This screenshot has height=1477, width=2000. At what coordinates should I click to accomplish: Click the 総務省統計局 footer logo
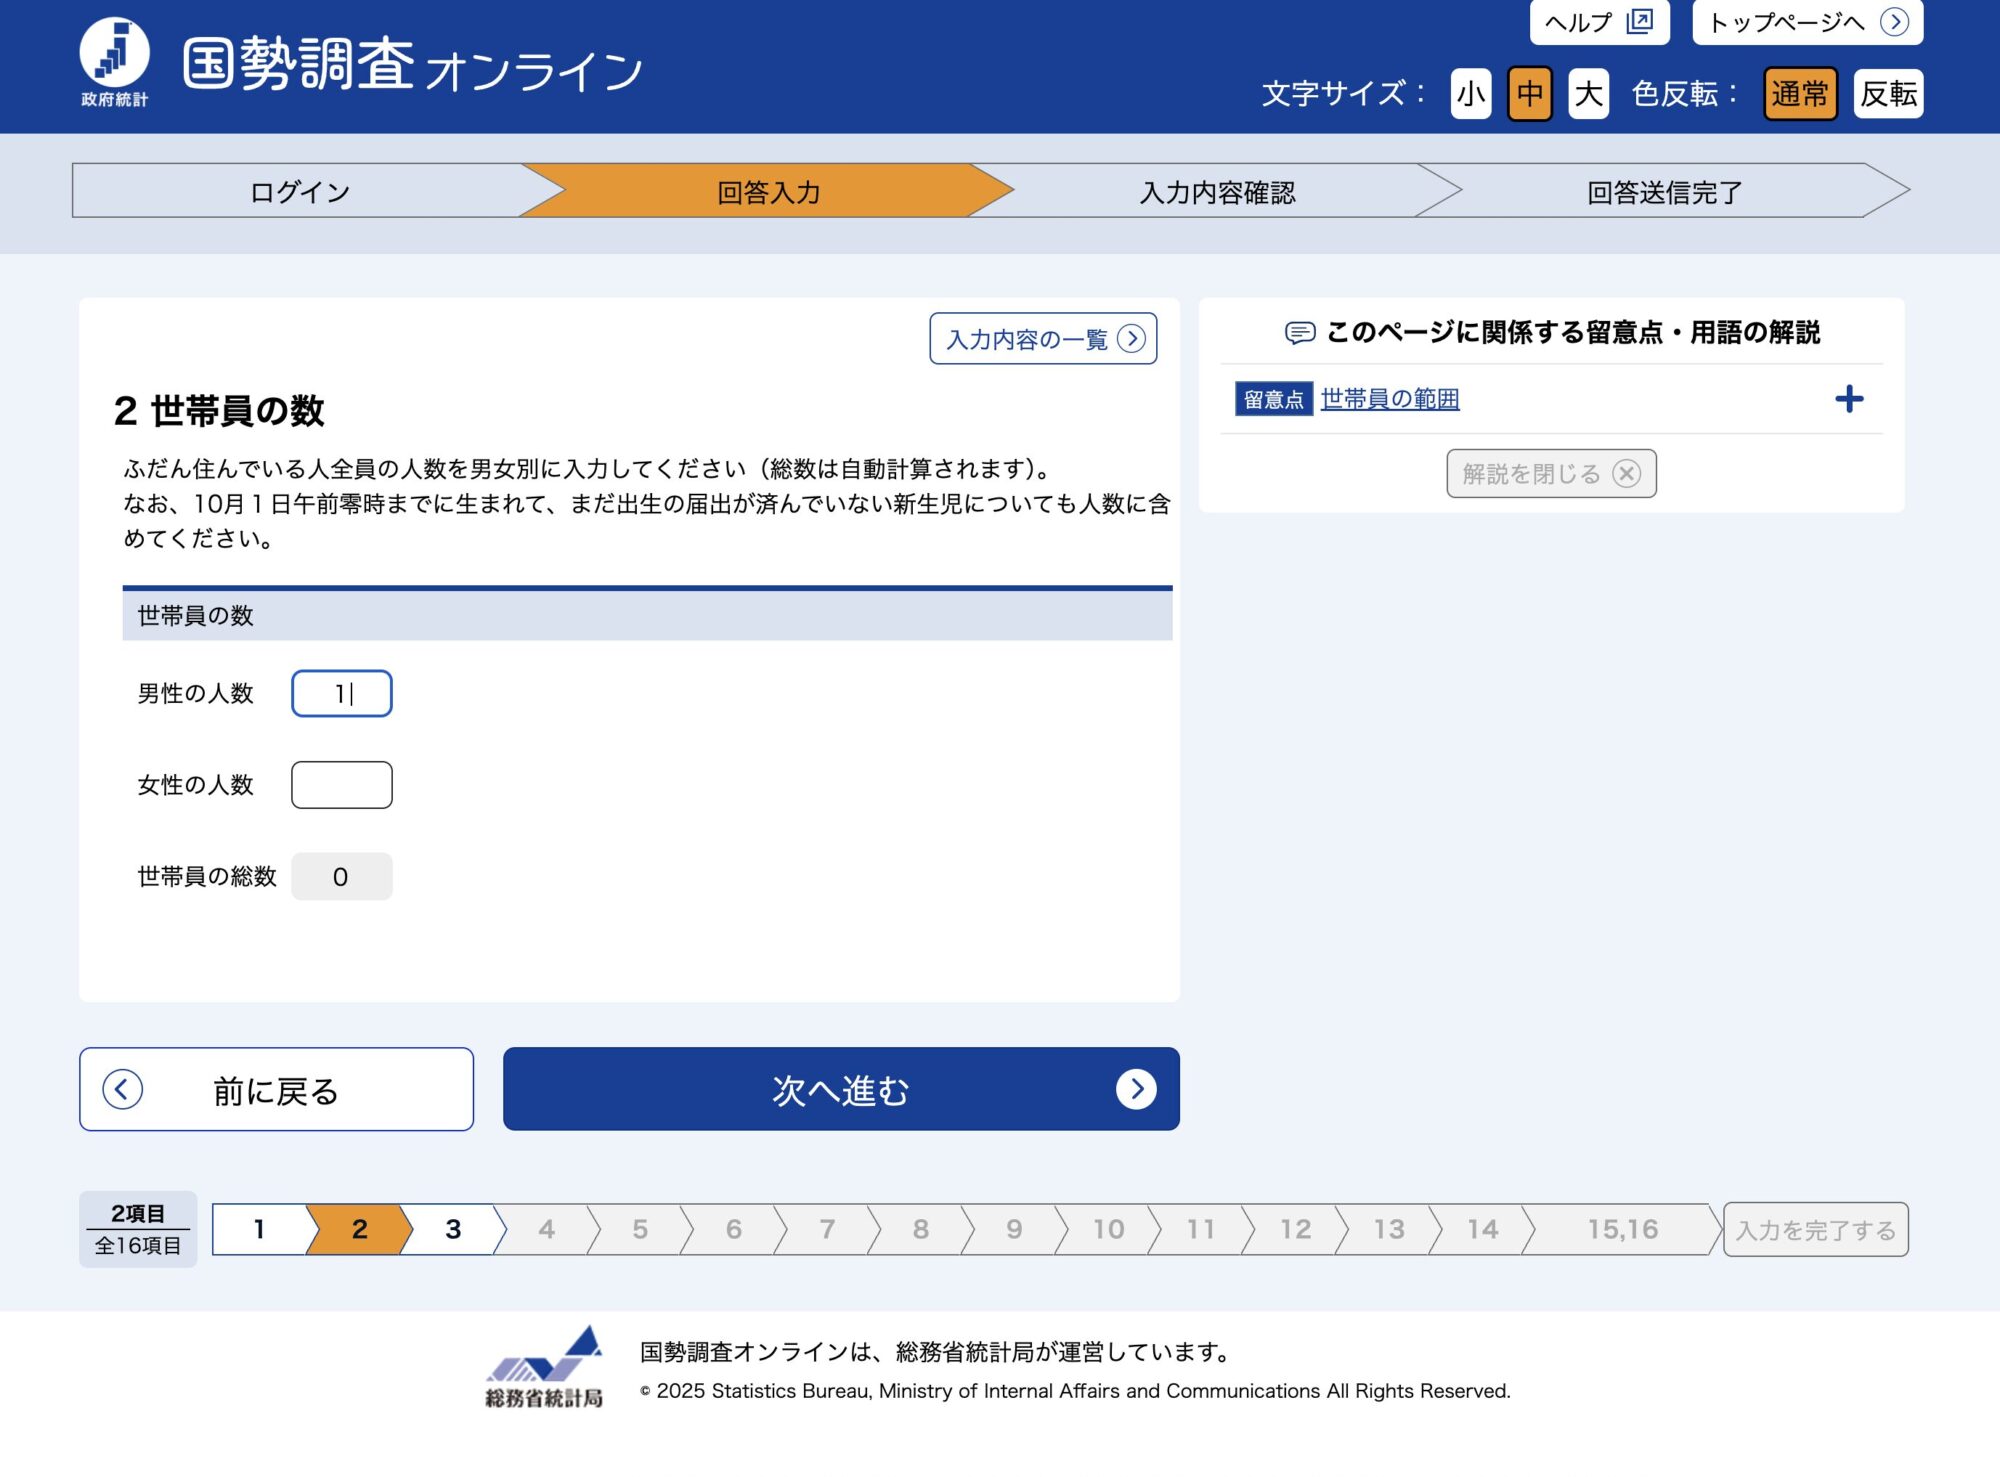click(544, 1366)
